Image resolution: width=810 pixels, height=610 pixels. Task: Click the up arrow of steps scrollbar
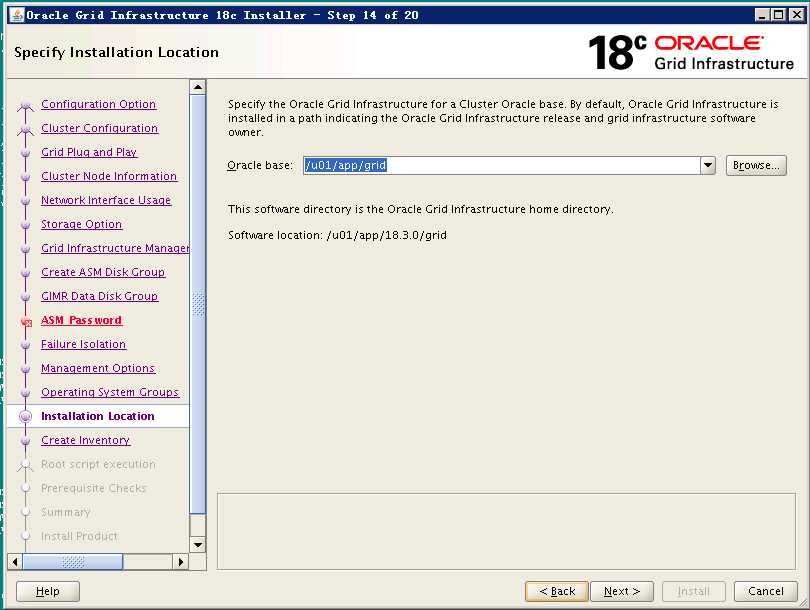click(198, 87)
